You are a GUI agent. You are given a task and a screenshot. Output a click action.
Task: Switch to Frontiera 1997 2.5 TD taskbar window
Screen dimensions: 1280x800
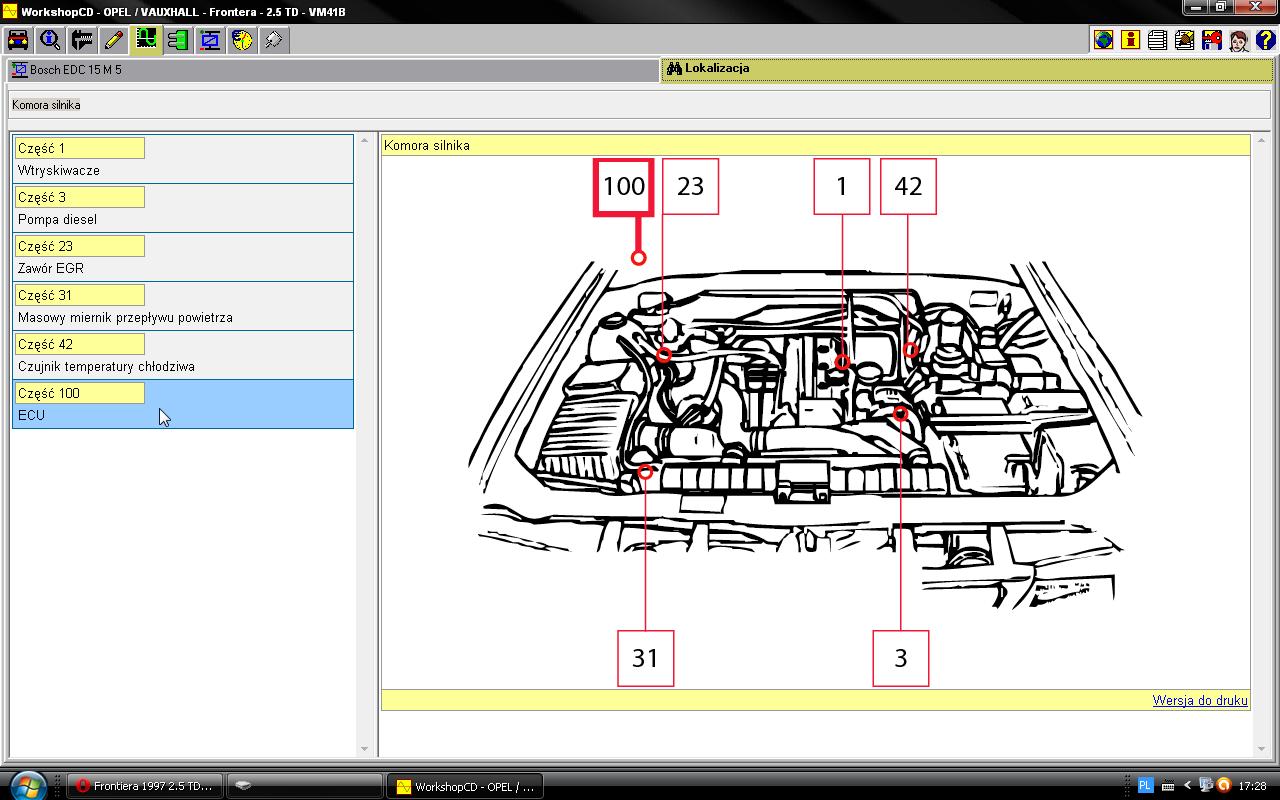145,786
